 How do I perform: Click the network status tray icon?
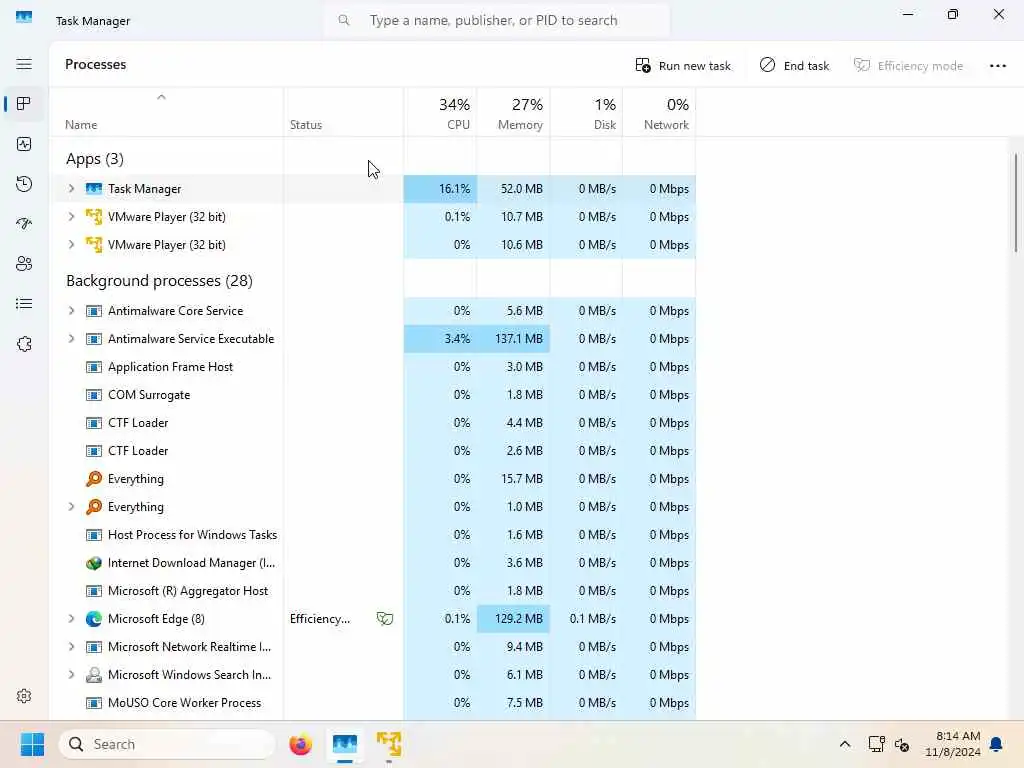coord(876,744)
